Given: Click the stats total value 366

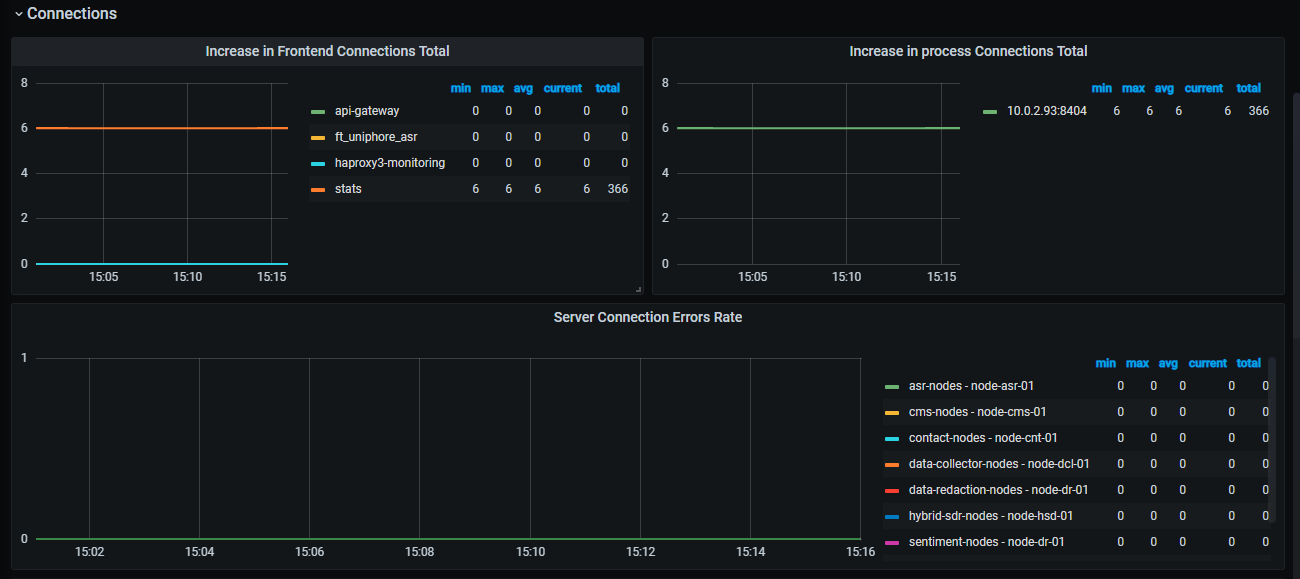Looking at the screenshot, I should [617, 189].
